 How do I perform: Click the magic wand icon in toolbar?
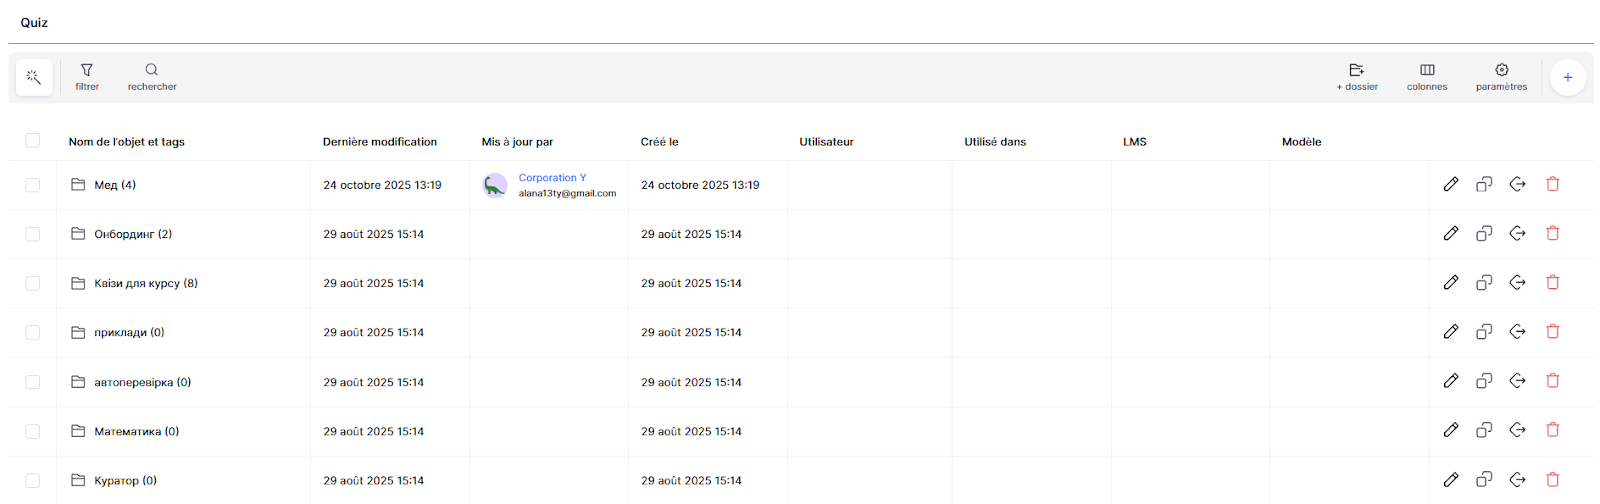(34, 77)
